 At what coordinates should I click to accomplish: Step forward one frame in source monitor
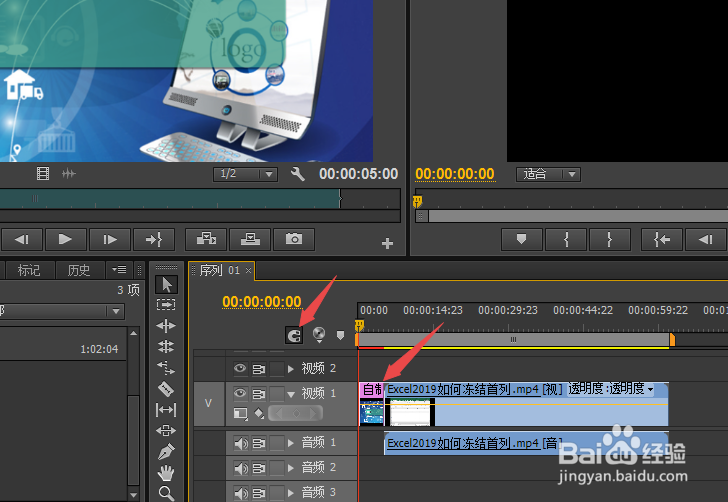pyautogui.click(x=110, y=239)
